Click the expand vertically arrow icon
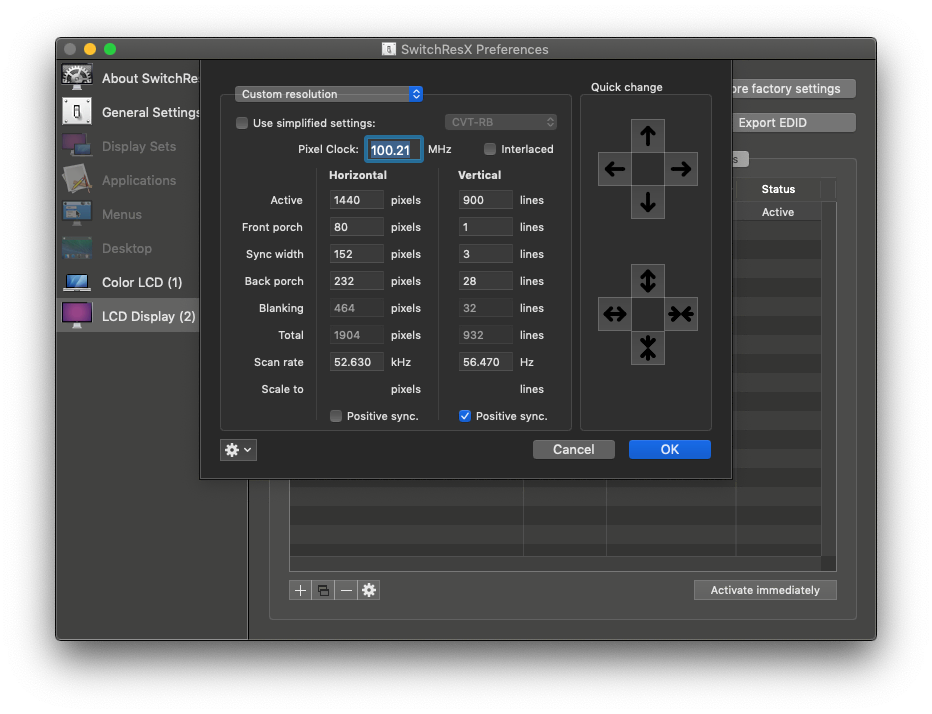The height and width of the screenshot is (714, 932). (x=648, y=281)
